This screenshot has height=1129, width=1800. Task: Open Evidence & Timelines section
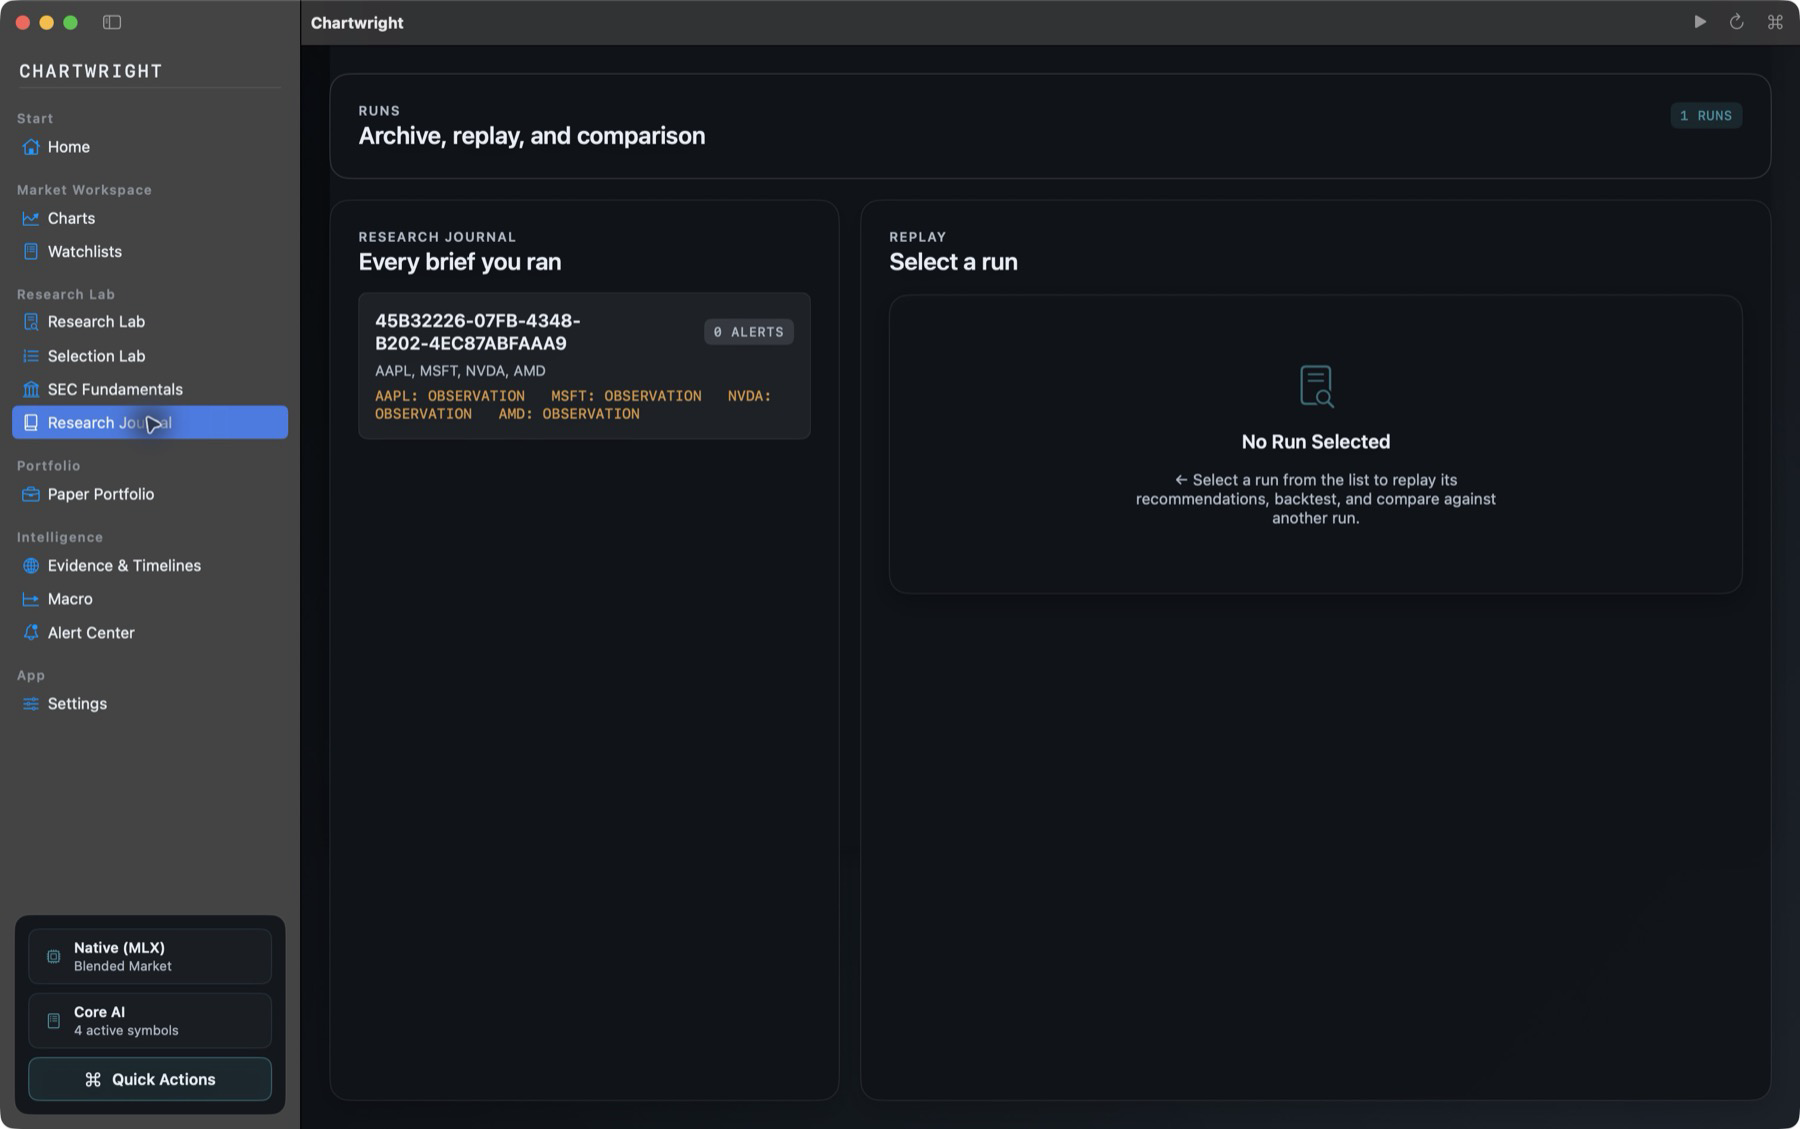pyautogui.click(x=150, y=566)
